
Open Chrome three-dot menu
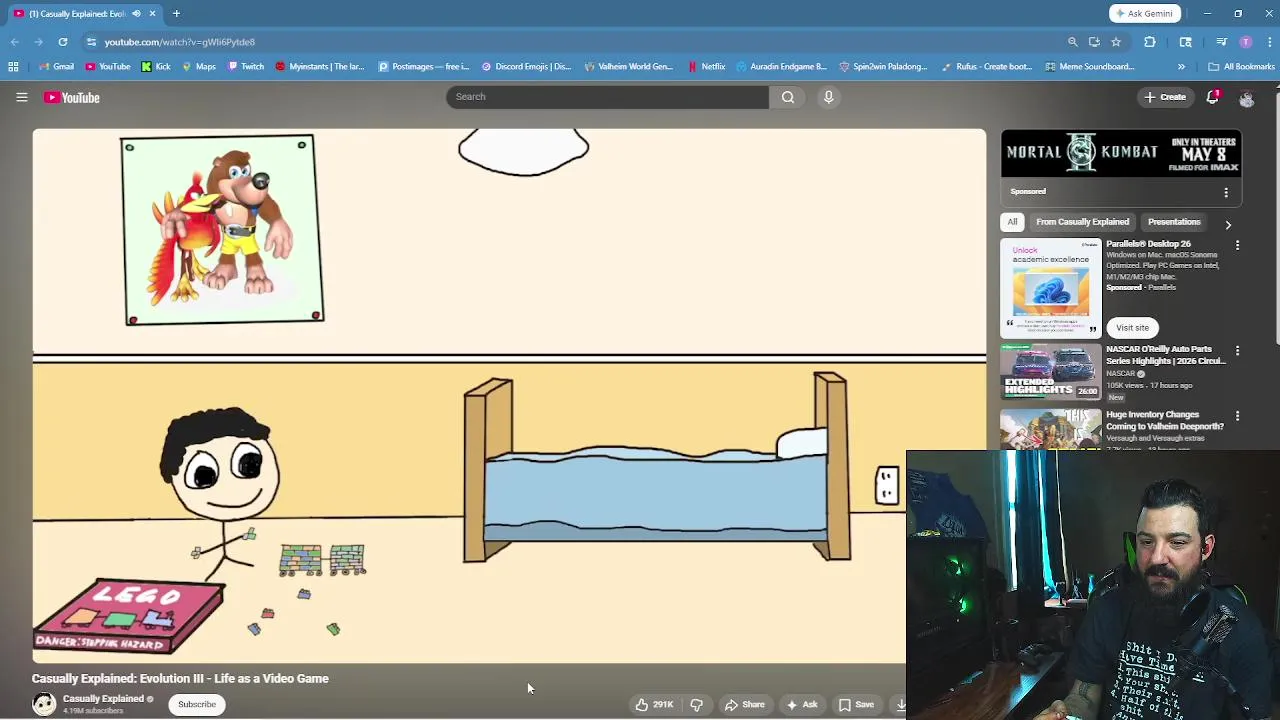[1269, 42]
